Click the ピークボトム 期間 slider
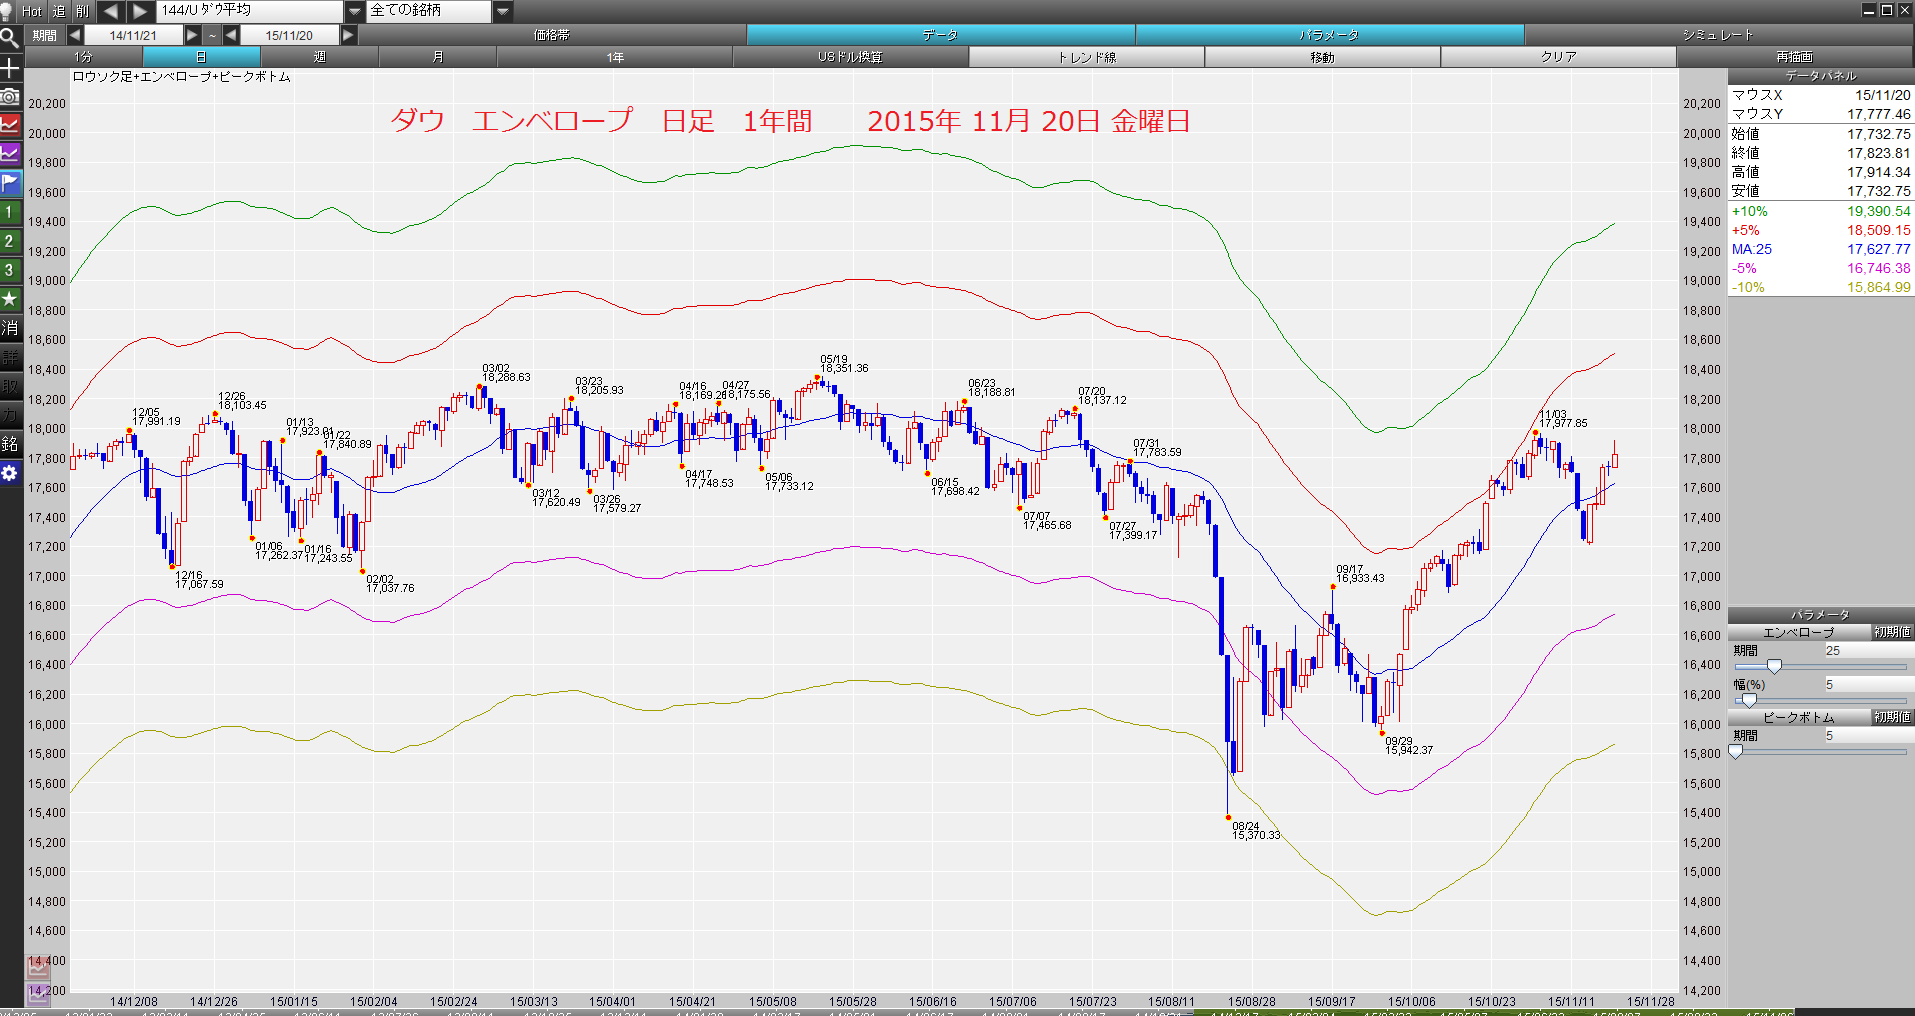The width and height of the screenshot is (1915, 1016). click(x=1820, y=751)
